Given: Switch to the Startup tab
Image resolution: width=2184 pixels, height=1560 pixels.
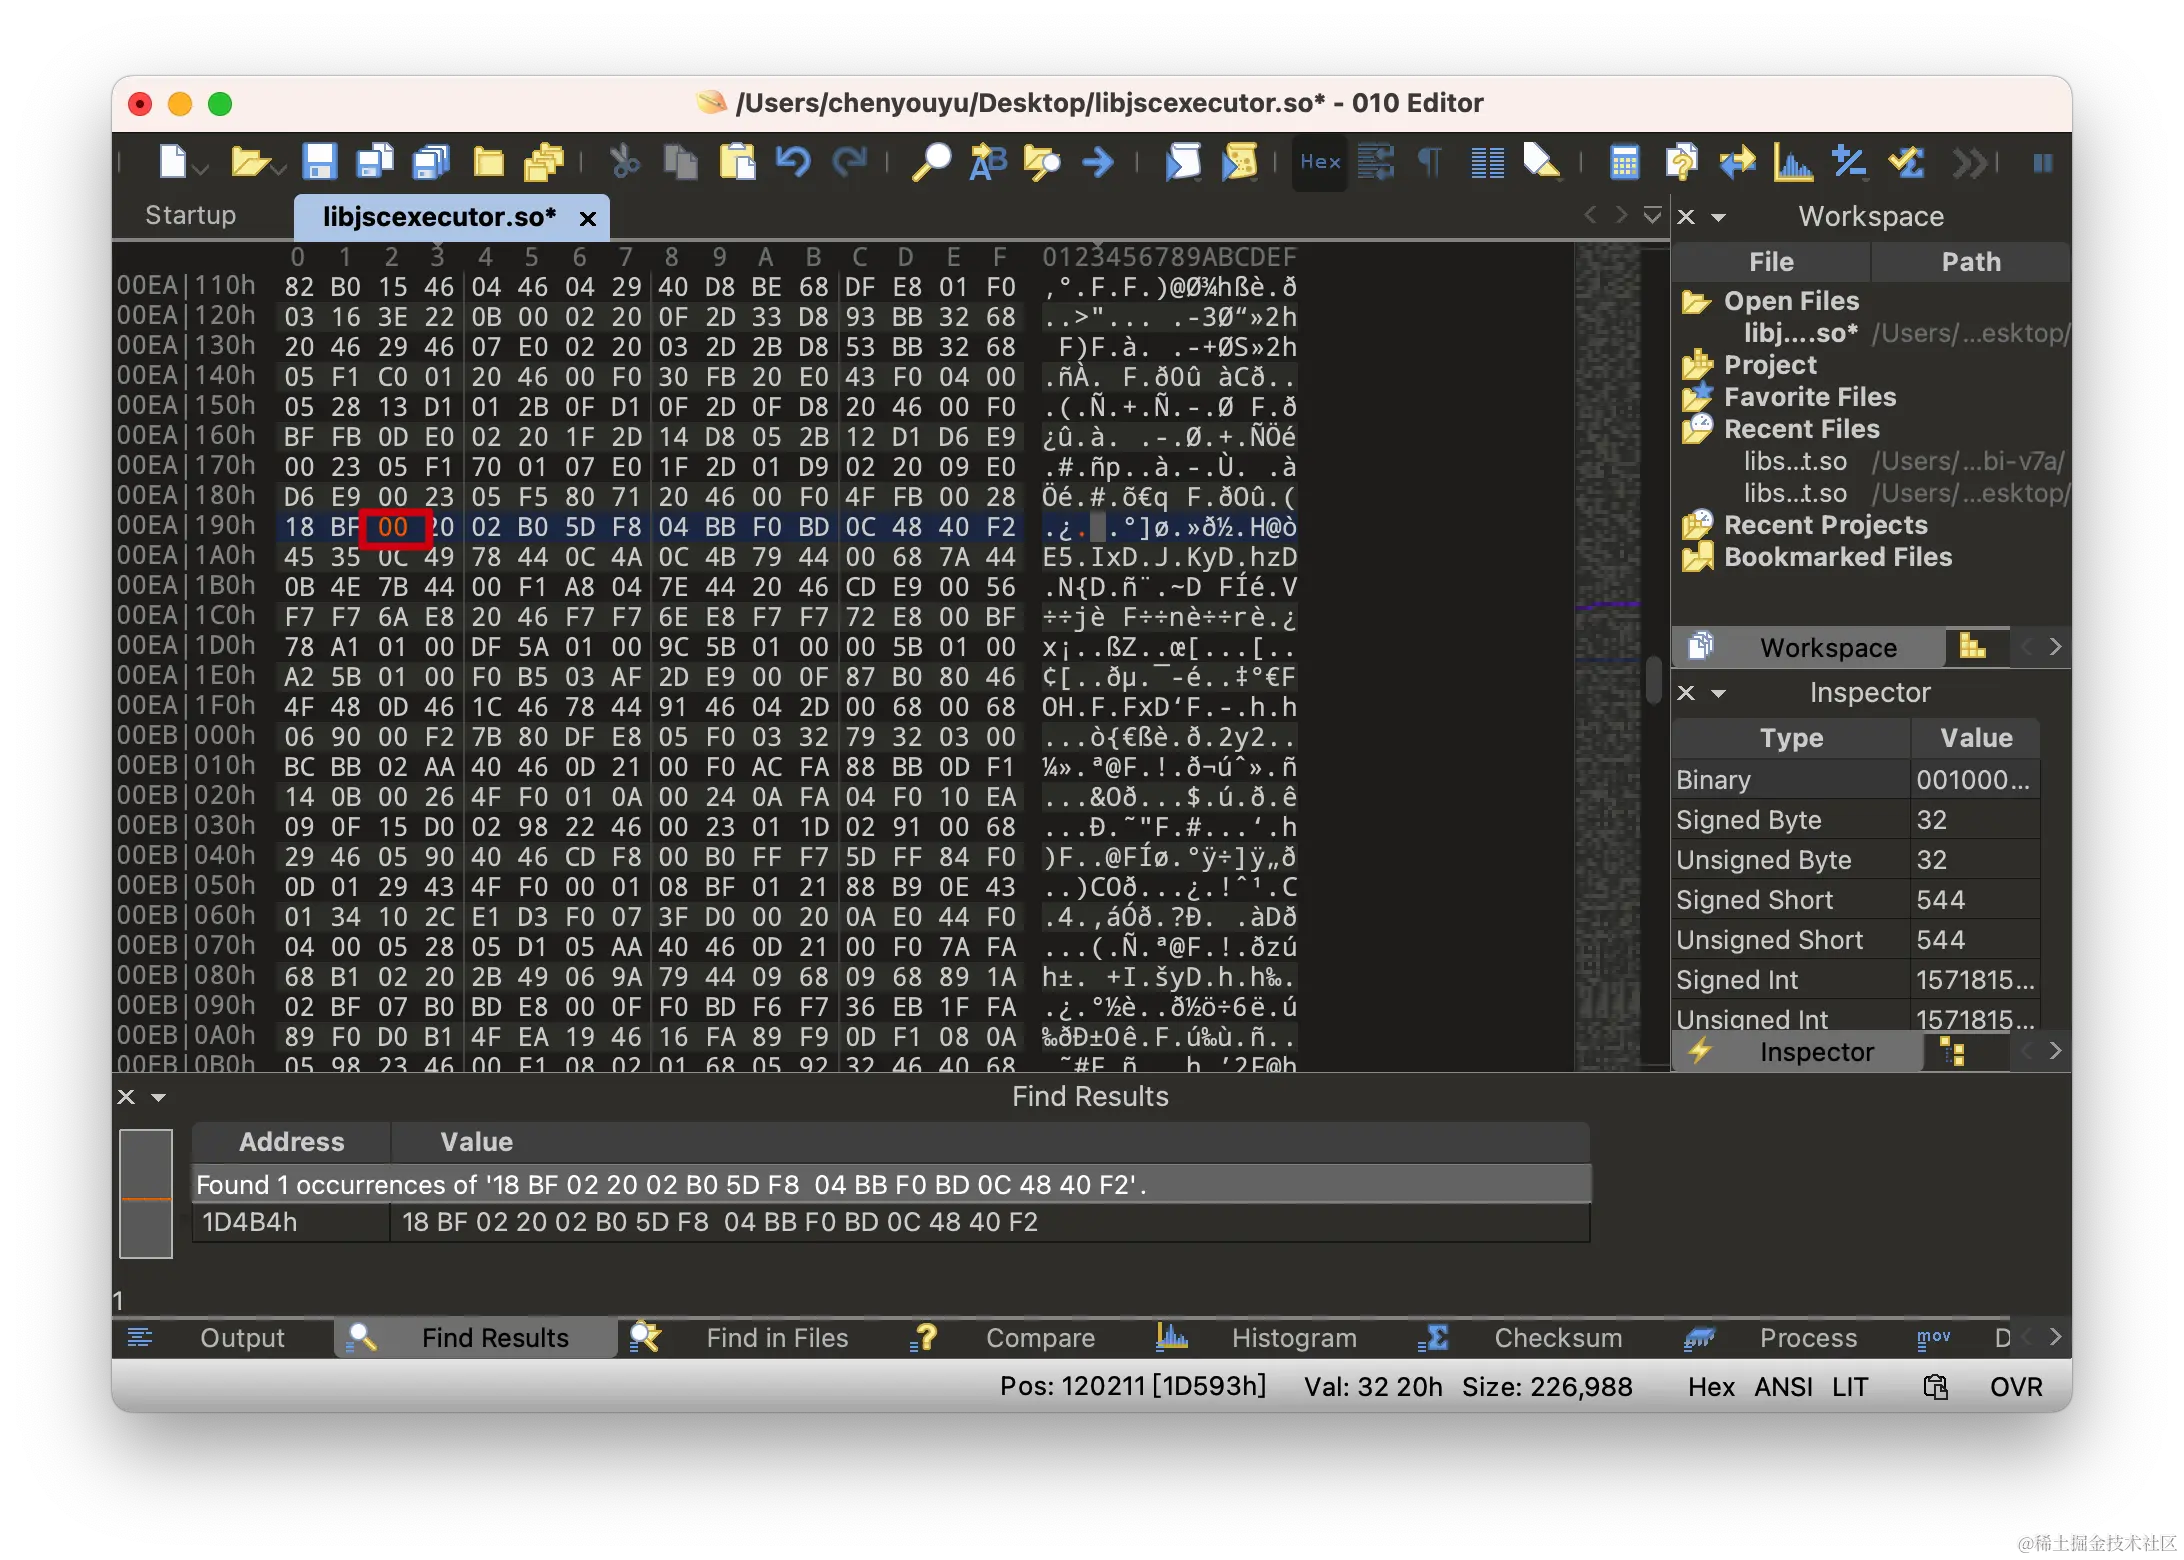Looking at the screenshot, I should pyautogui.click(x=190, y=216).
